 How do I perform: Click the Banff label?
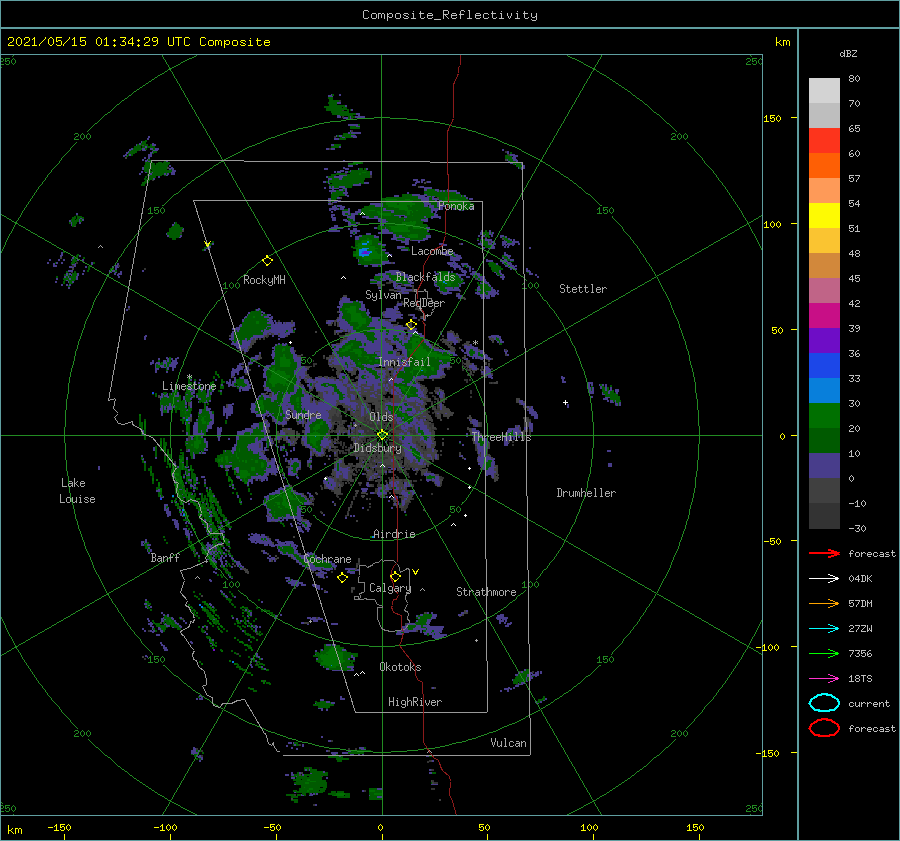[x=165, y=557]
